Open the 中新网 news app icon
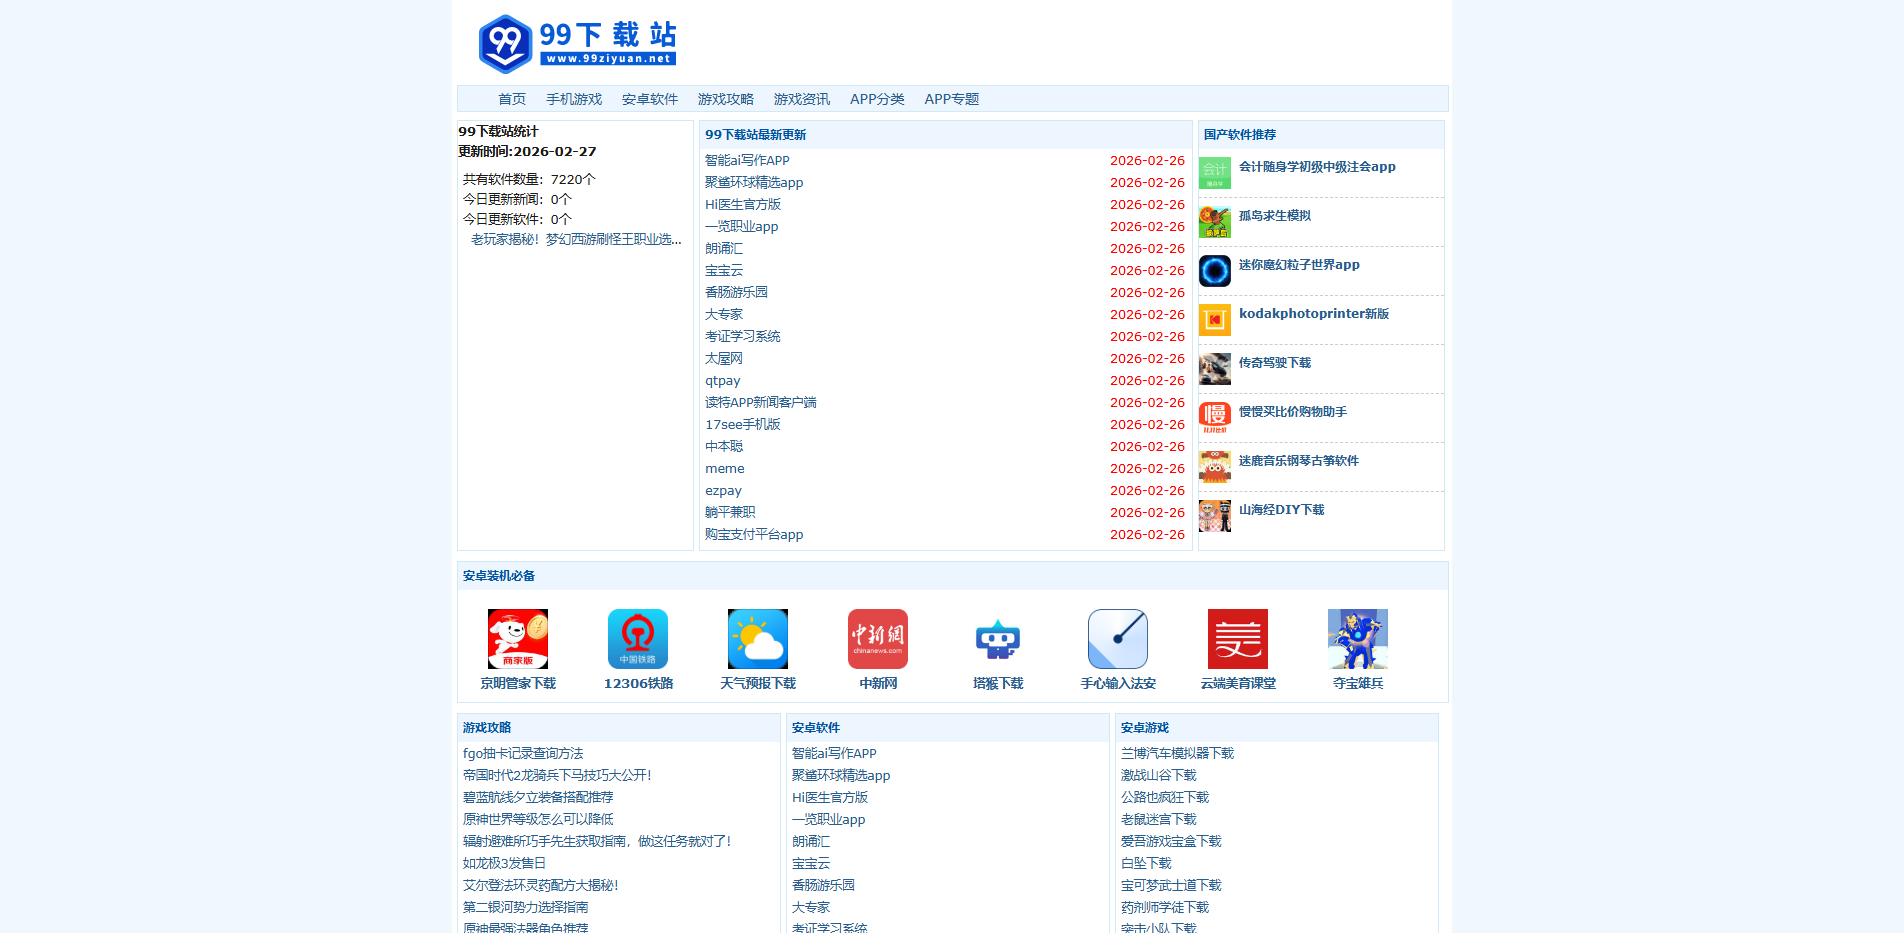Image resolution: width=1904 pixels, height=933 pixels. coord(877,639)
